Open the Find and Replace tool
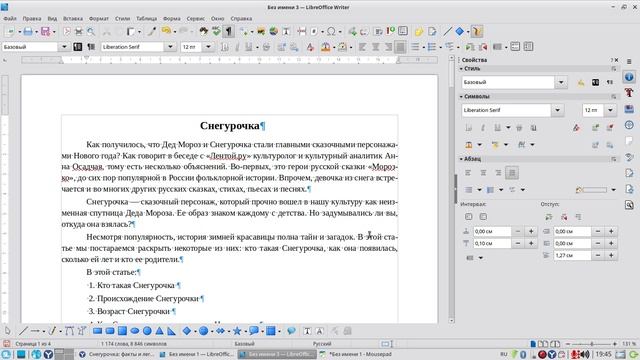This screenshot has width=640, height=360. tap(203, 31)
